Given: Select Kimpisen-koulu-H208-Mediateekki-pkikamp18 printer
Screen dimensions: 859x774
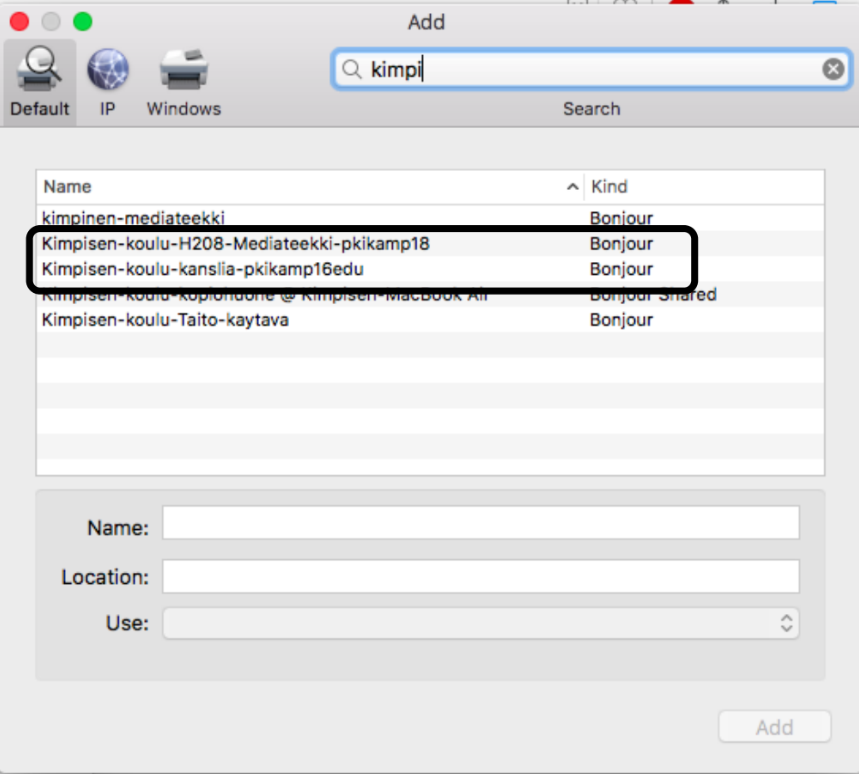Looking at the screenshot, I should pyautogui.click(x=236, y=243).
